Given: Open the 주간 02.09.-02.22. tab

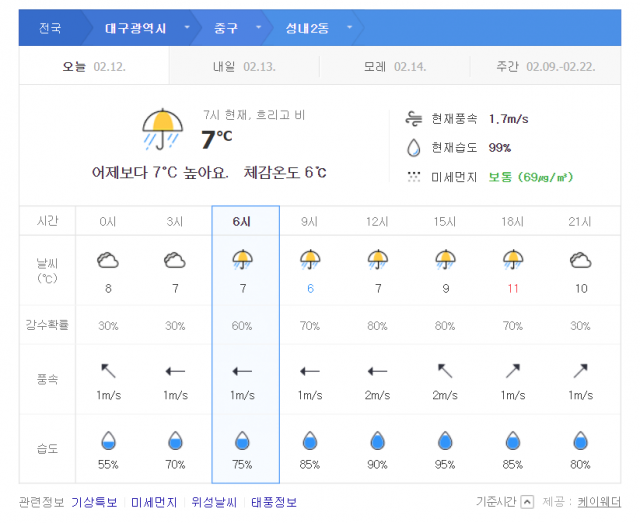Looking at the screenshot, I should [x=545, y=66].
